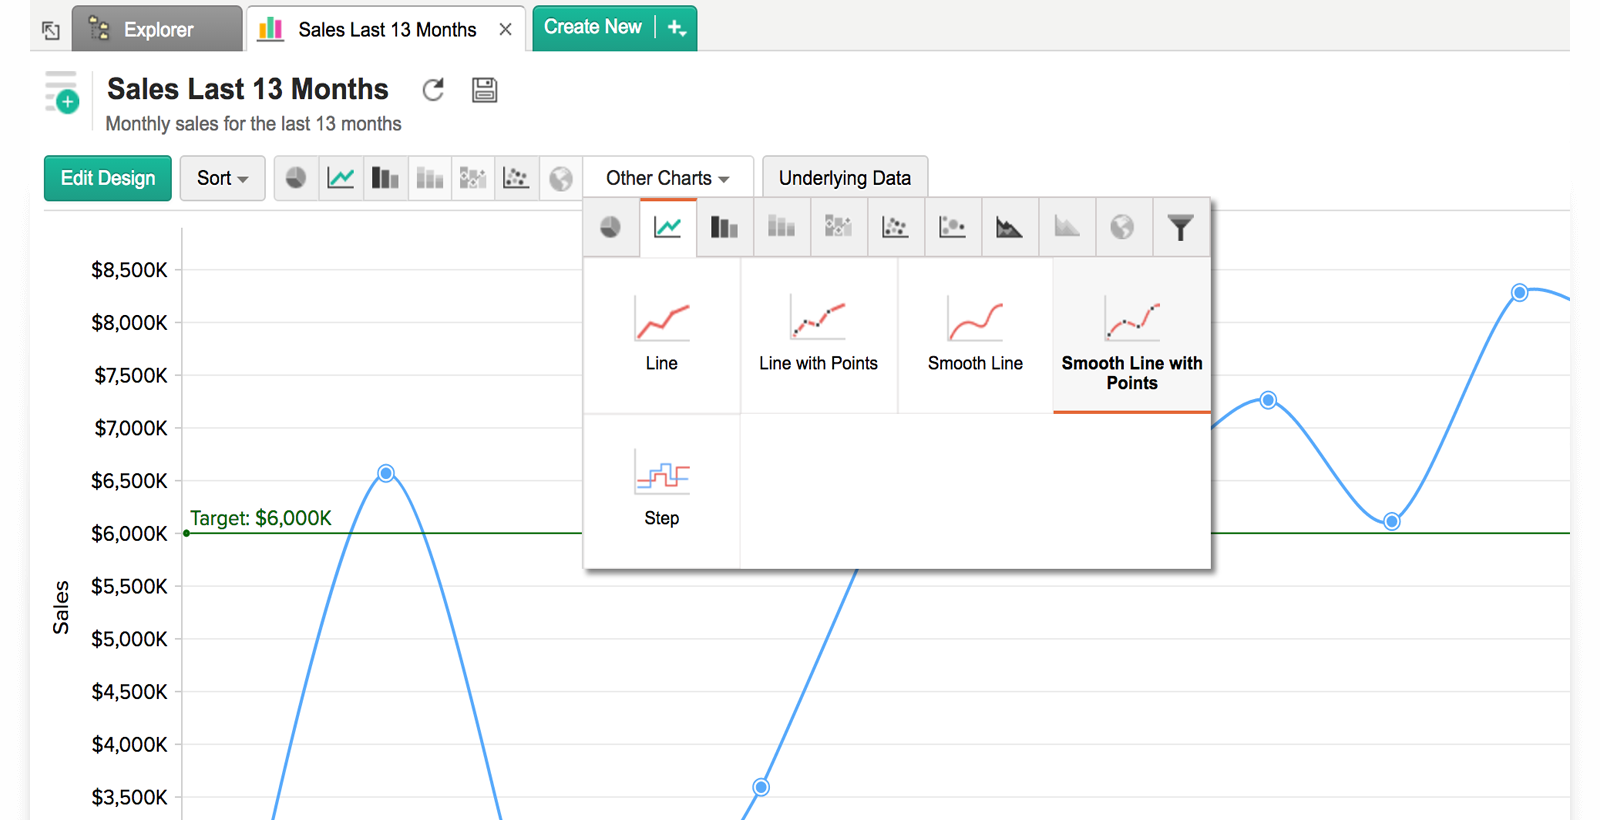The height and width of the screenshot is (820, 1600).
Task: Select the funnel chart icon in popup
Action: [x=1180, y=228]
